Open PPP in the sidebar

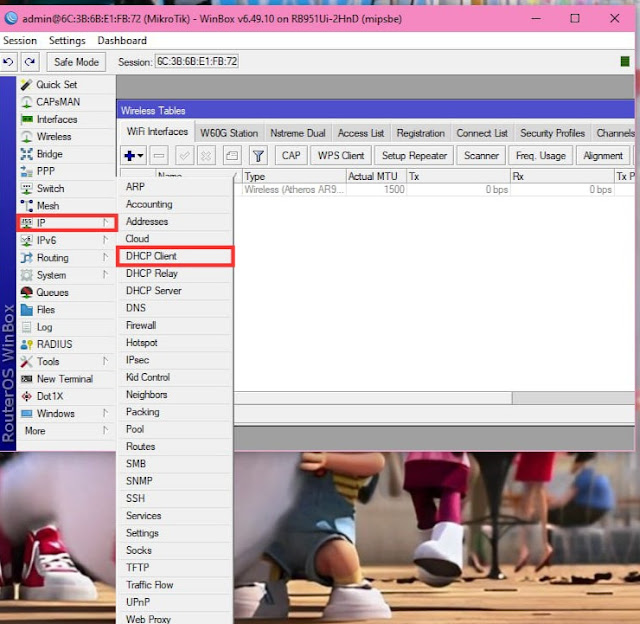click(66, 171)
